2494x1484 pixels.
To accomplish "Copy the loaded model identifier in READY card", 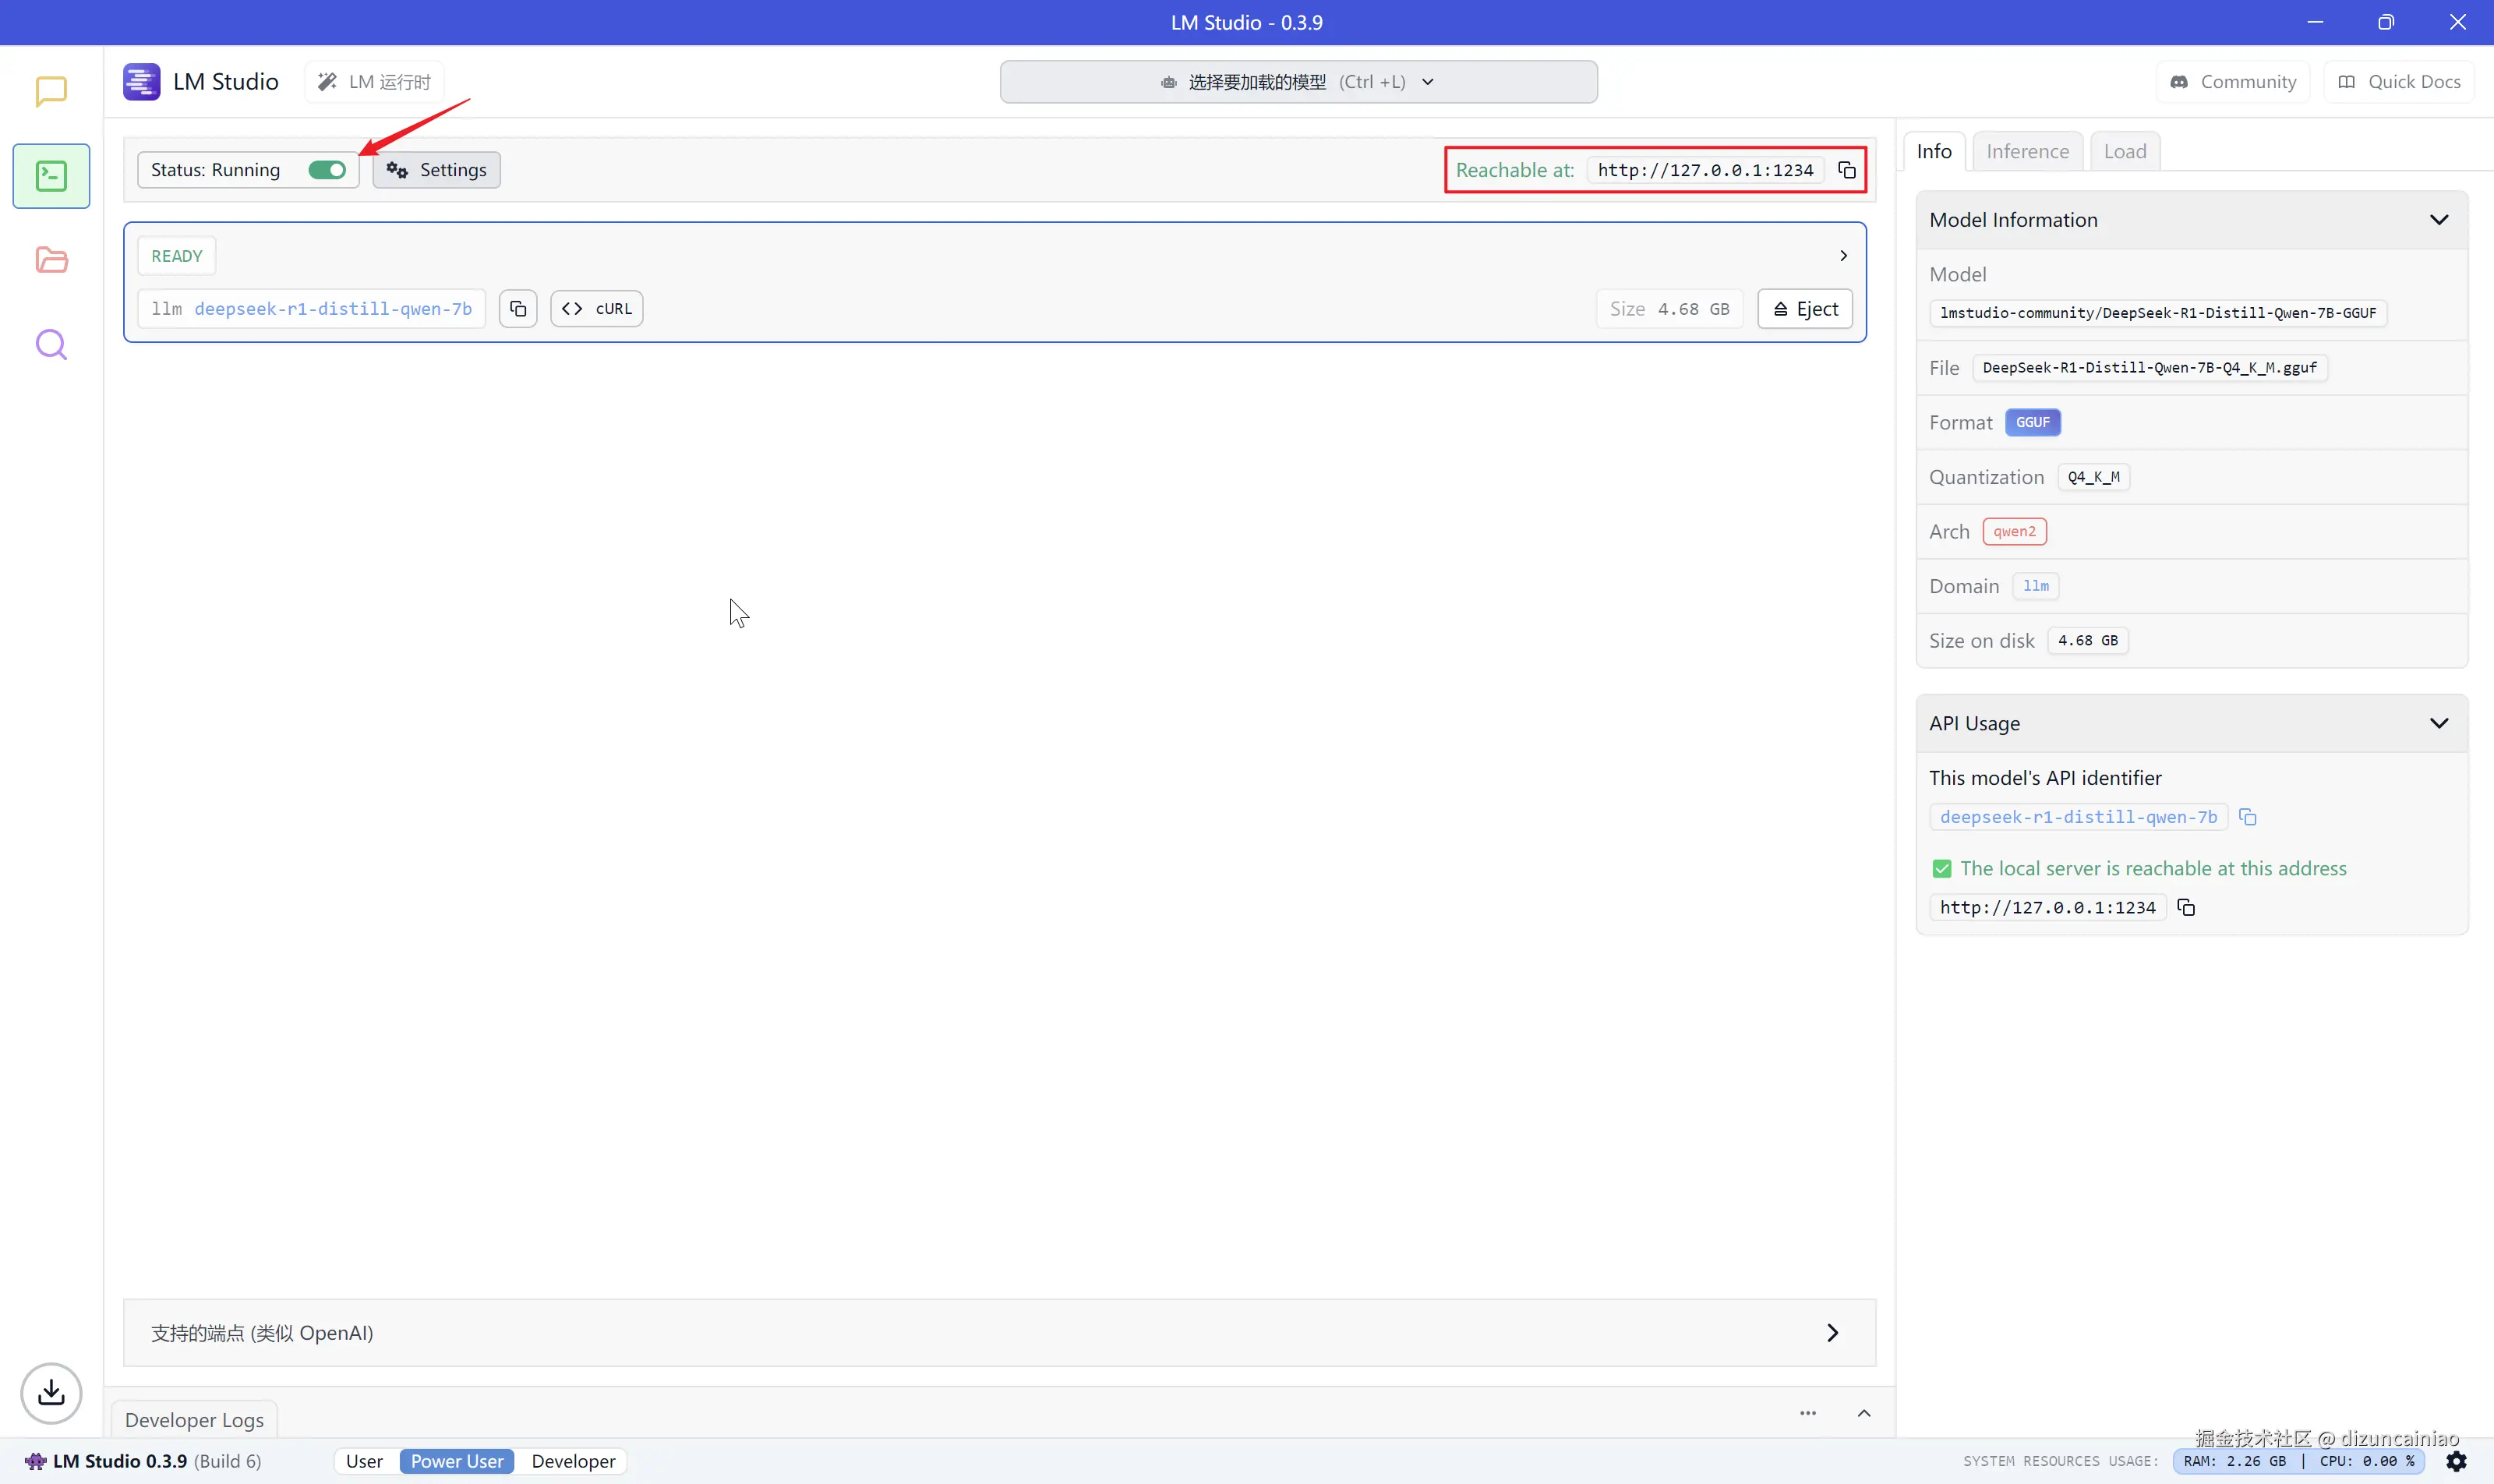I will pyautogui.click(x=518, y=309).
